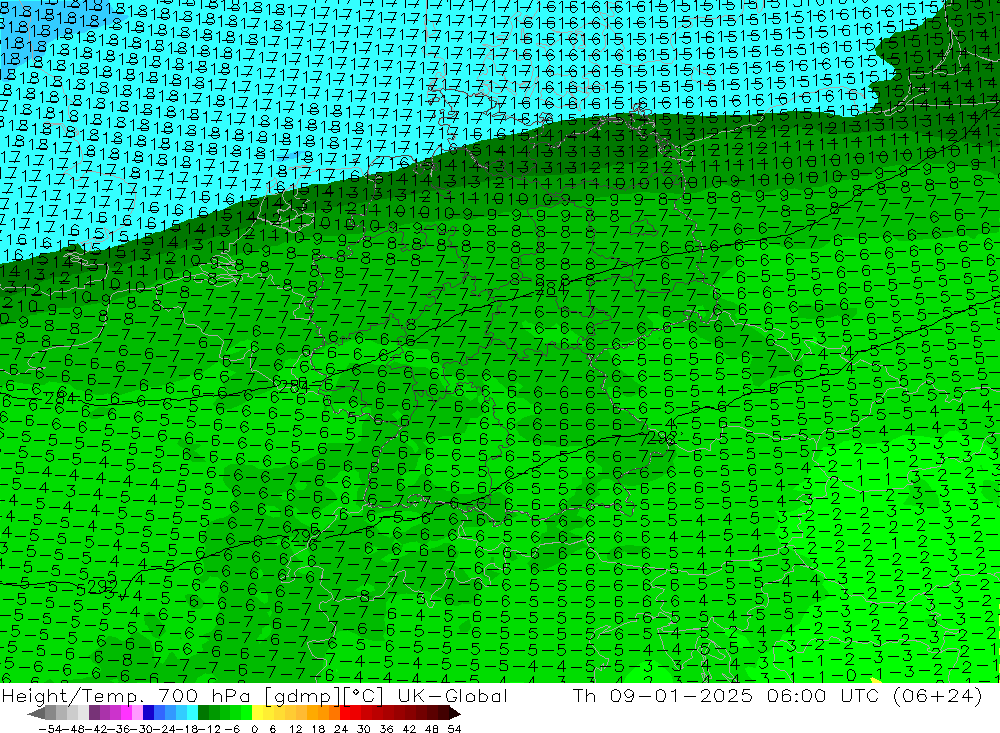Click the gray left arrow of color scale
The height and width of the screenshot is (733, 1000).
[38, 714]
